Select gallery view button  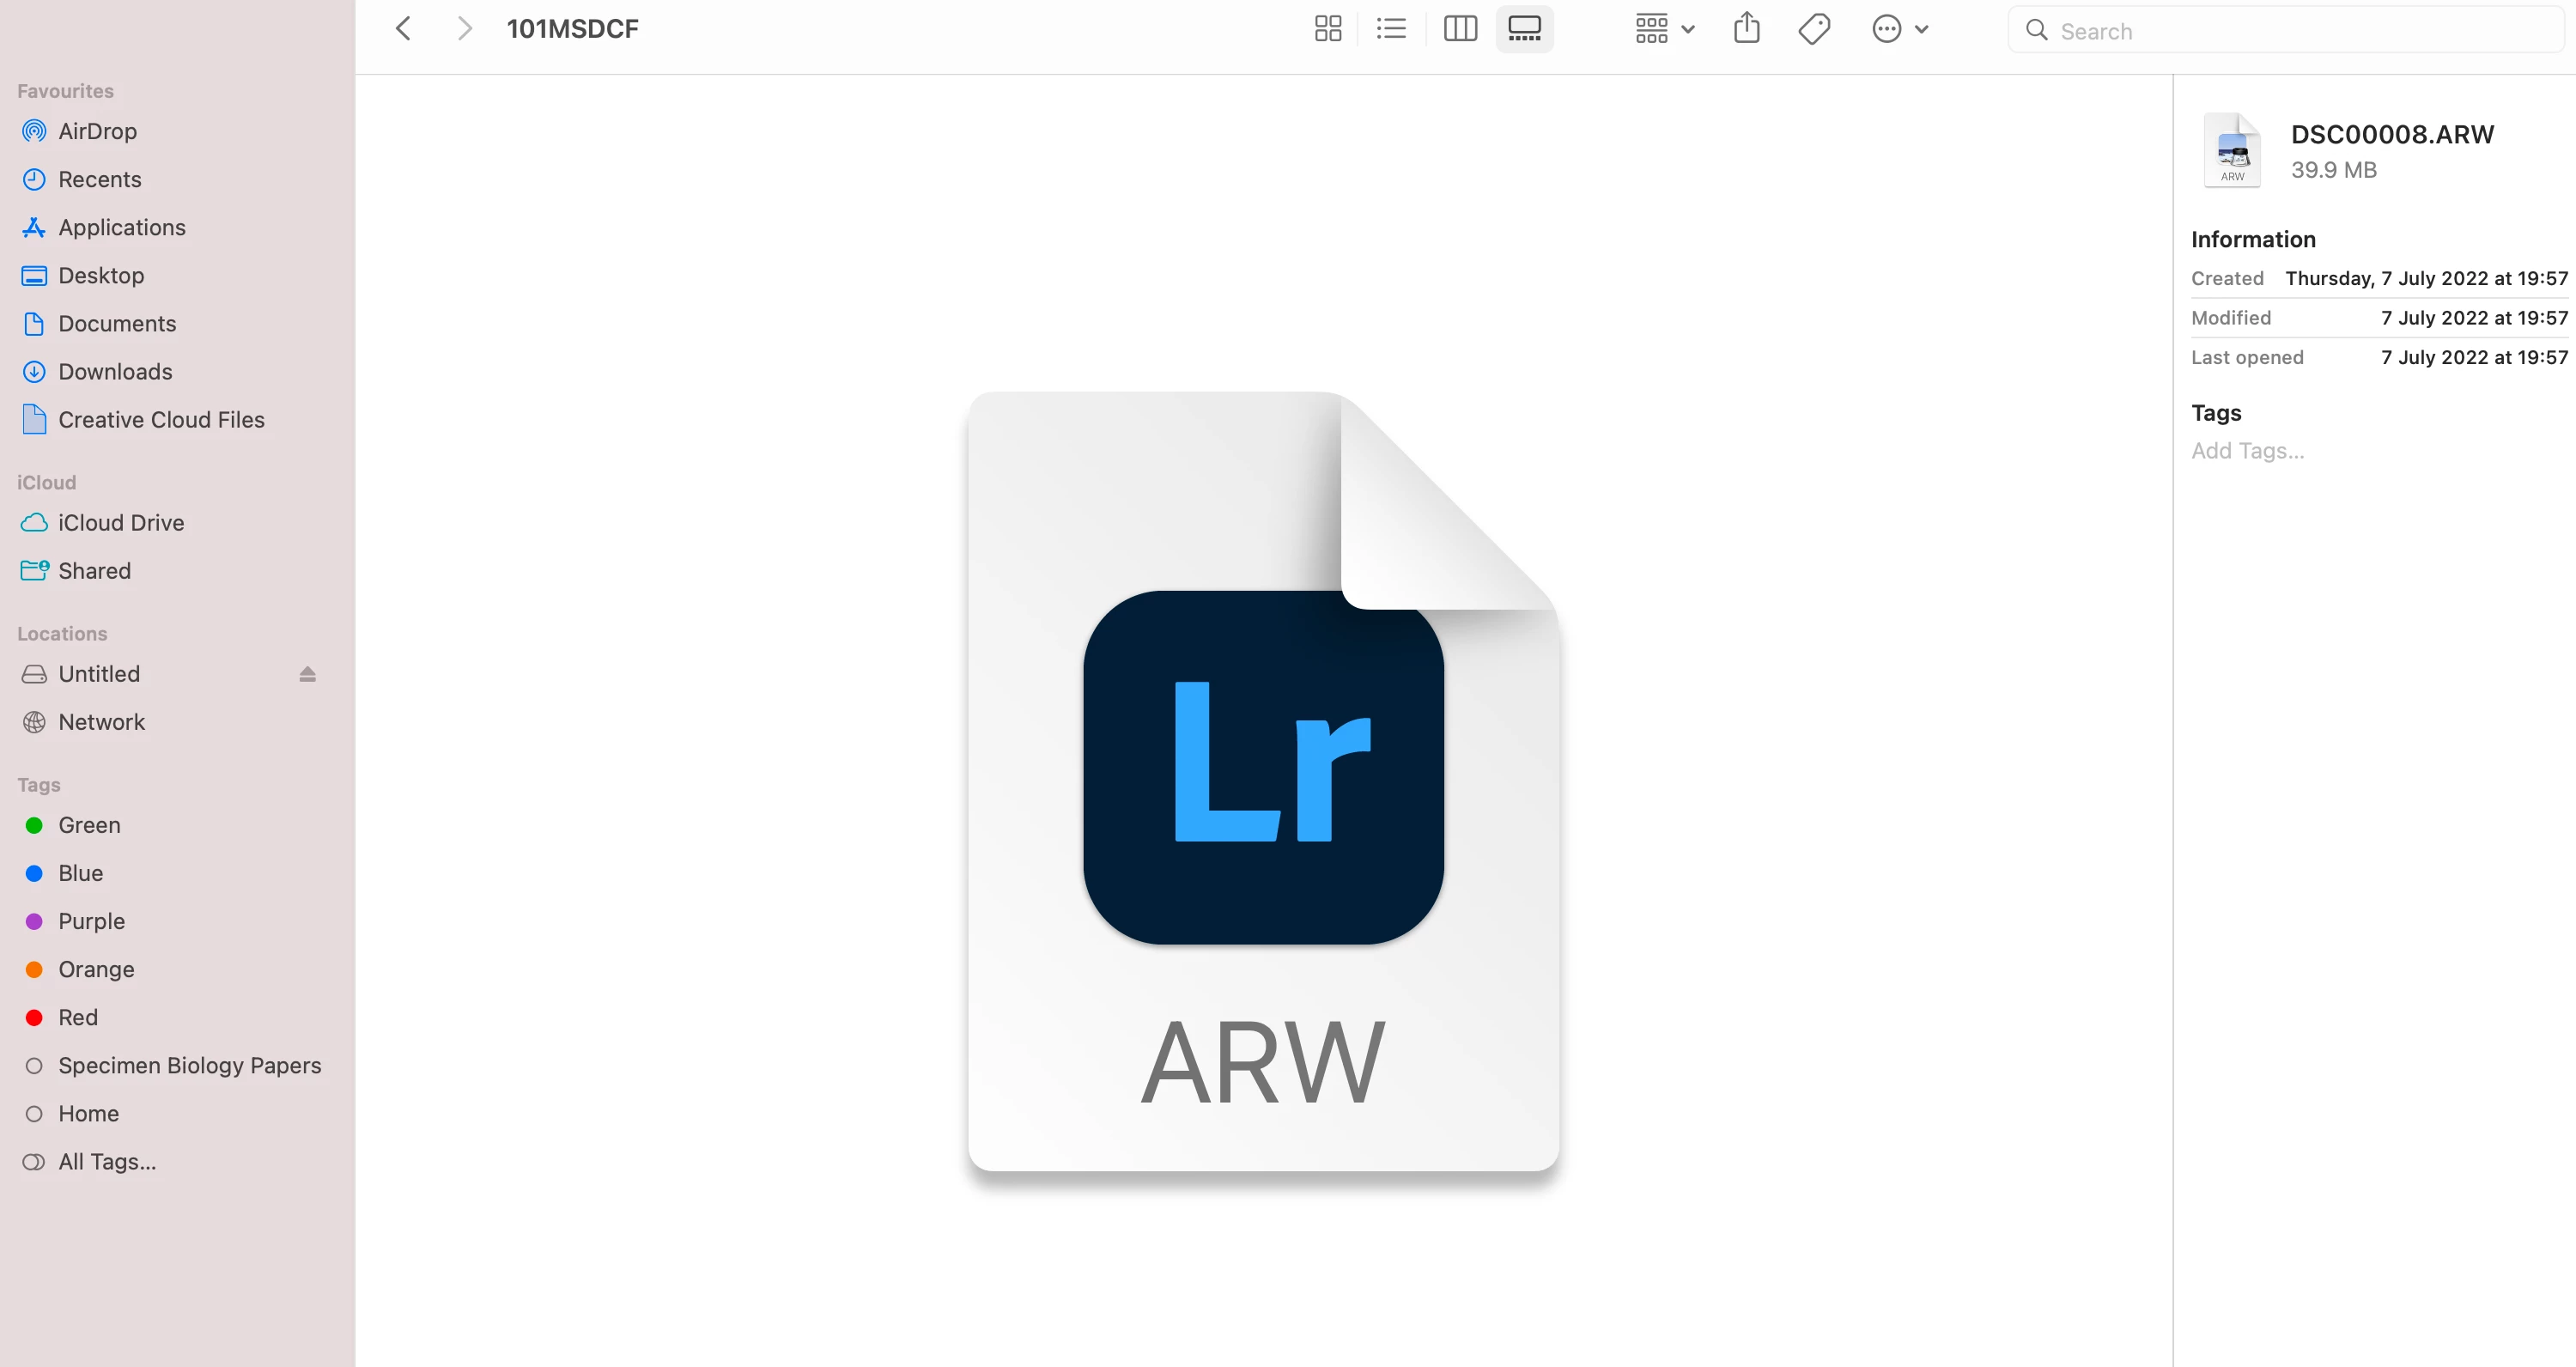[1523, 29]
